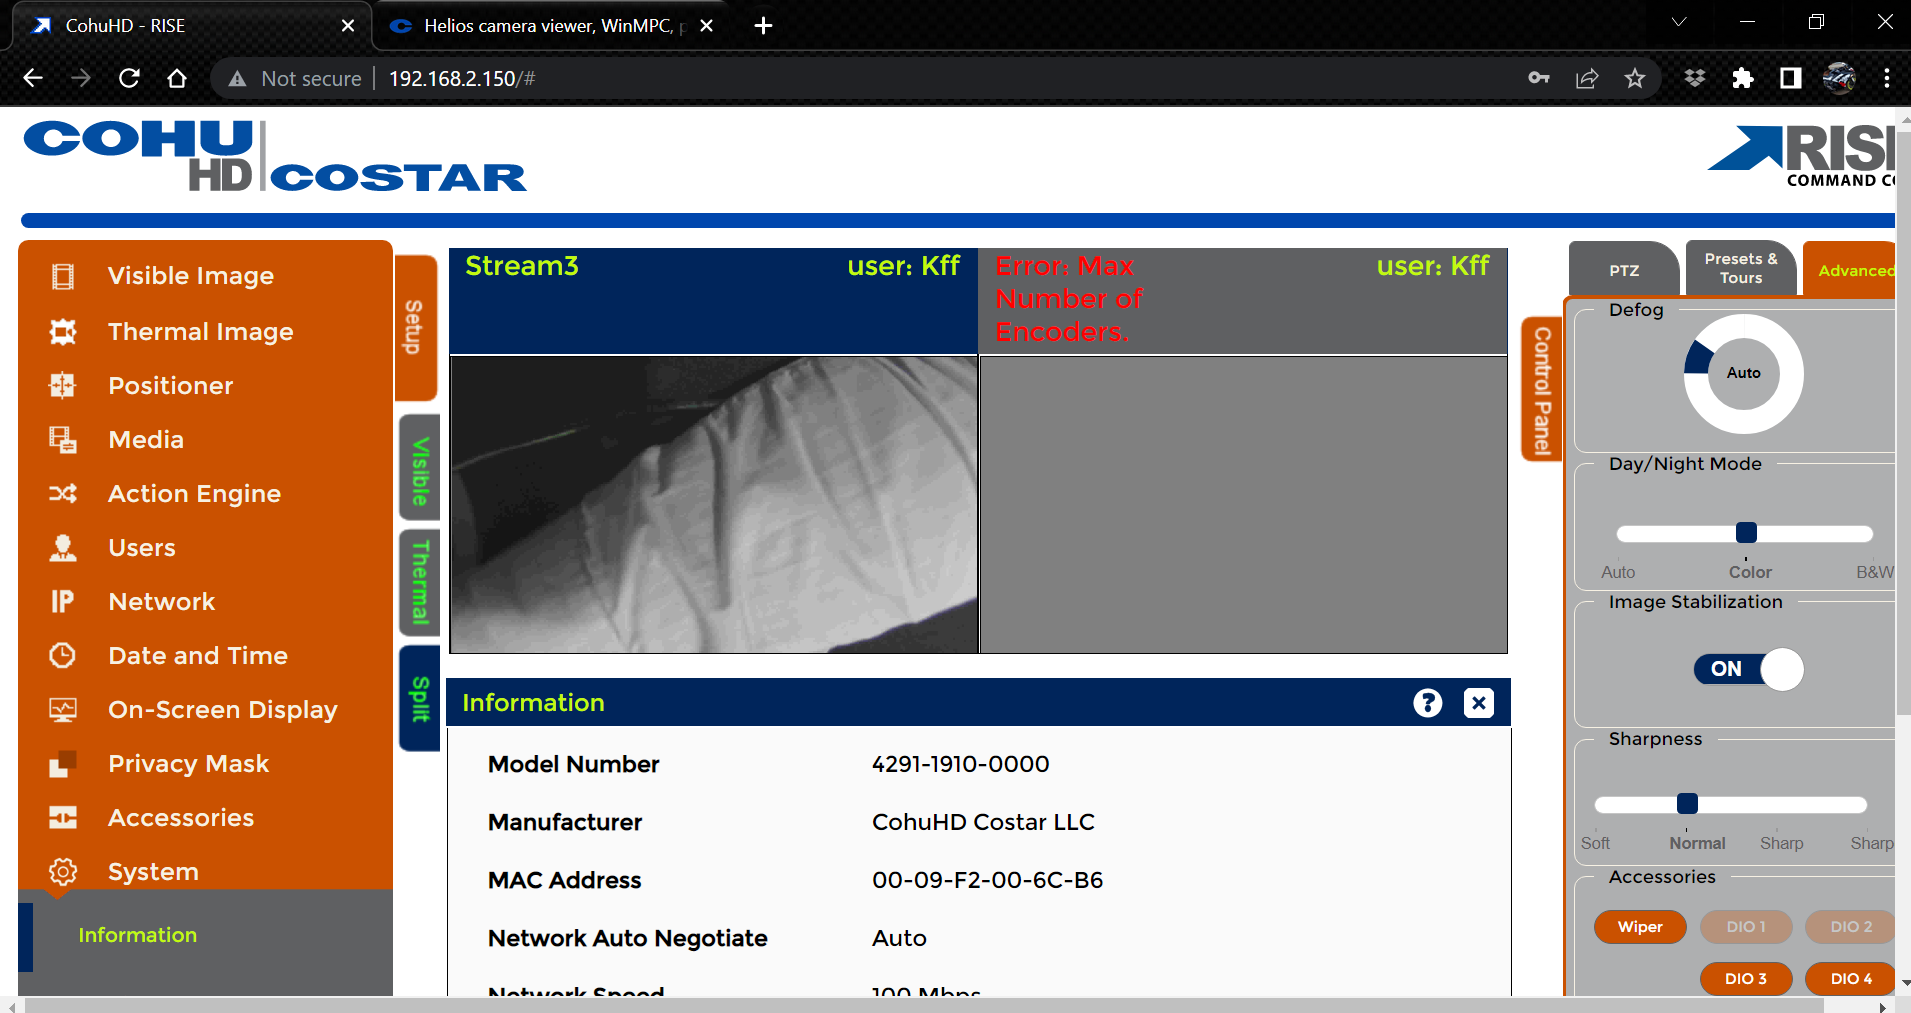Expand the tab search dropdown arrow

pyautogui.click(x=1679, y=22)
